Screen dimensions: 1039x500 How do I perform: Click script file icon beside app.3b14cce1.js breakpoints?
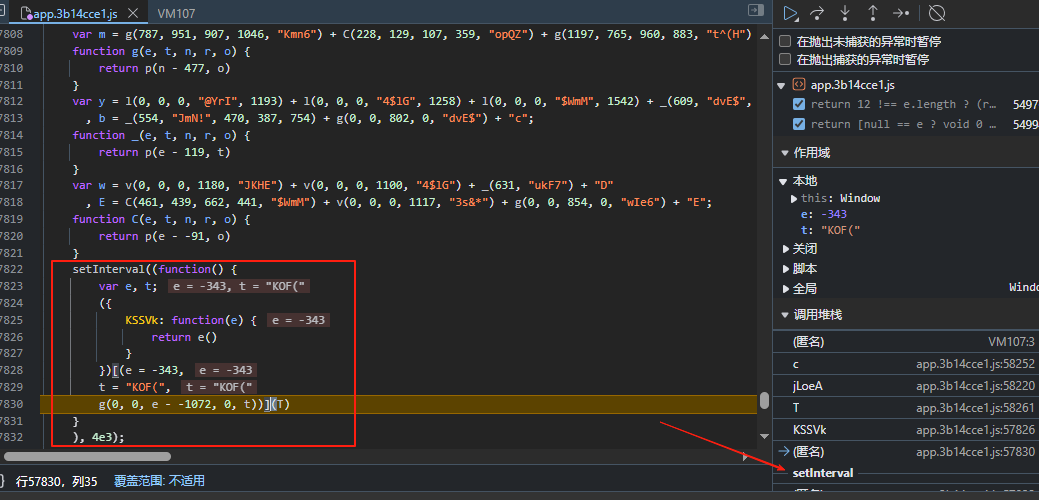tap(799, 85)
